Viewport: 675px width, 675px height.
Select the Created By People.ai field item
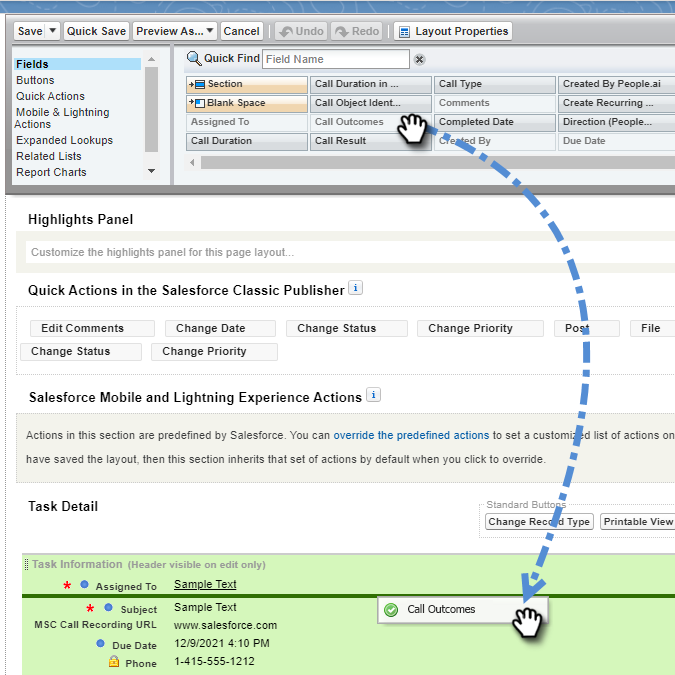(616, 84)
